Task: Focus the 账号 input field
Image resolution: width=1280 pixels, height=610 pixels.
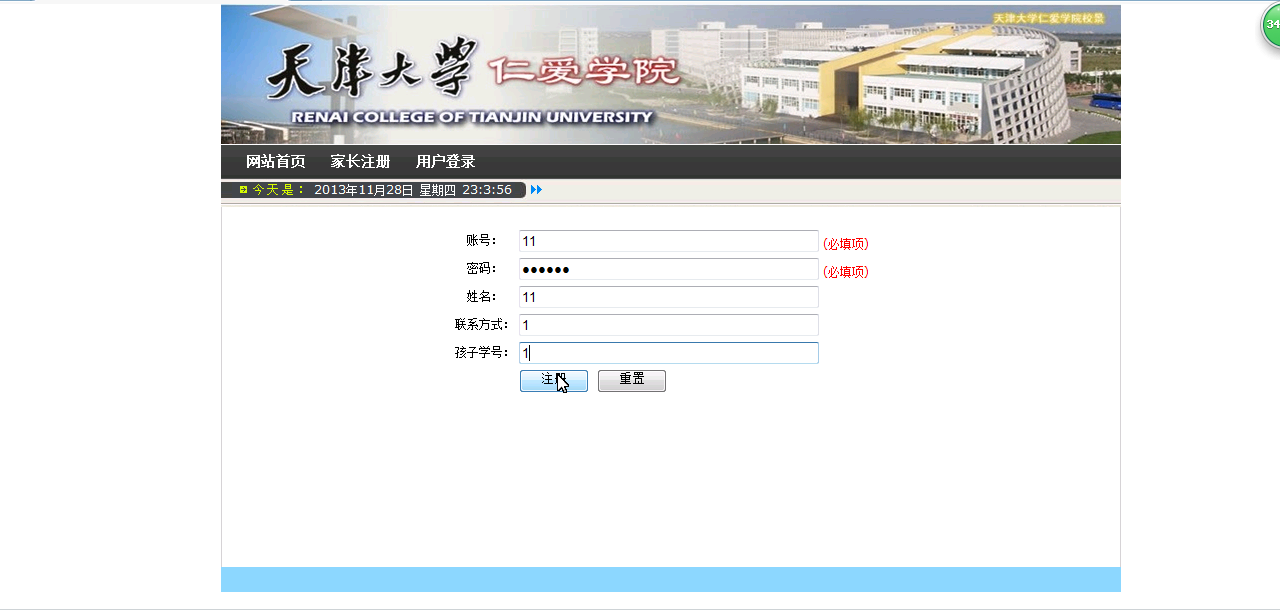Action: [x=669, y=241]
